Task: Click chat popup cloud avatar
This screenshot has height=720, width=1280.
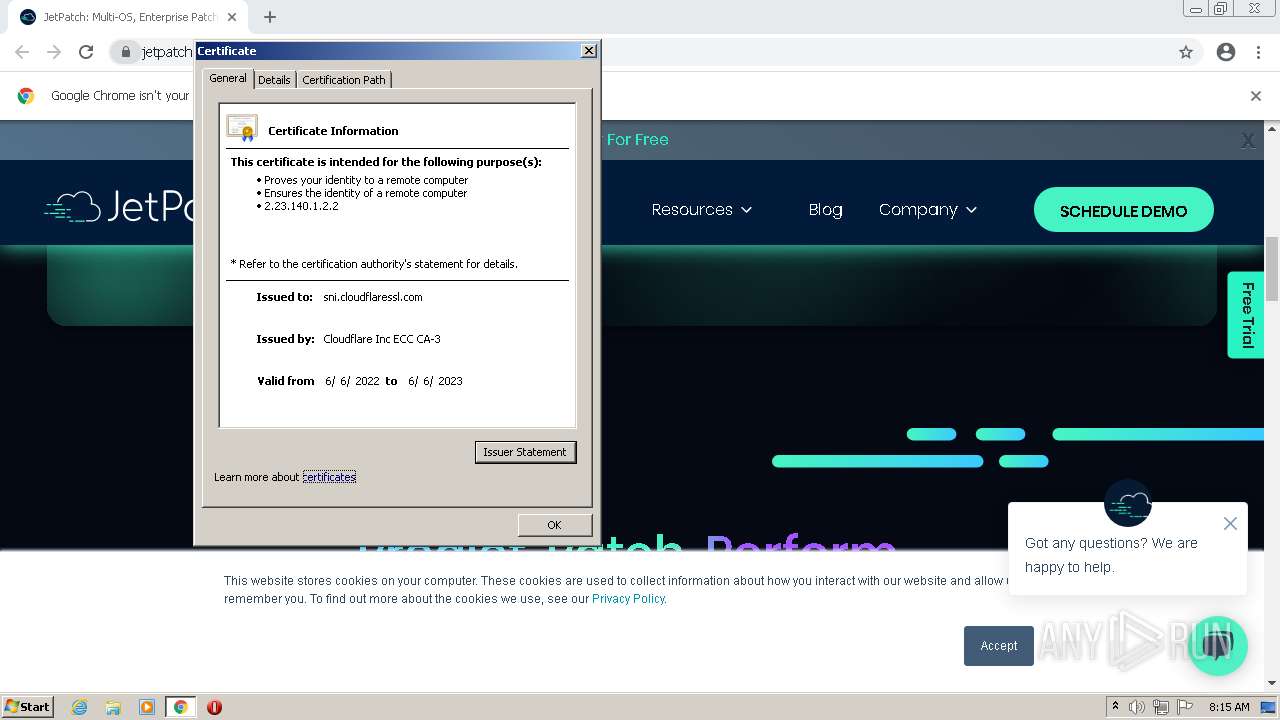Action: [1128, 503]
